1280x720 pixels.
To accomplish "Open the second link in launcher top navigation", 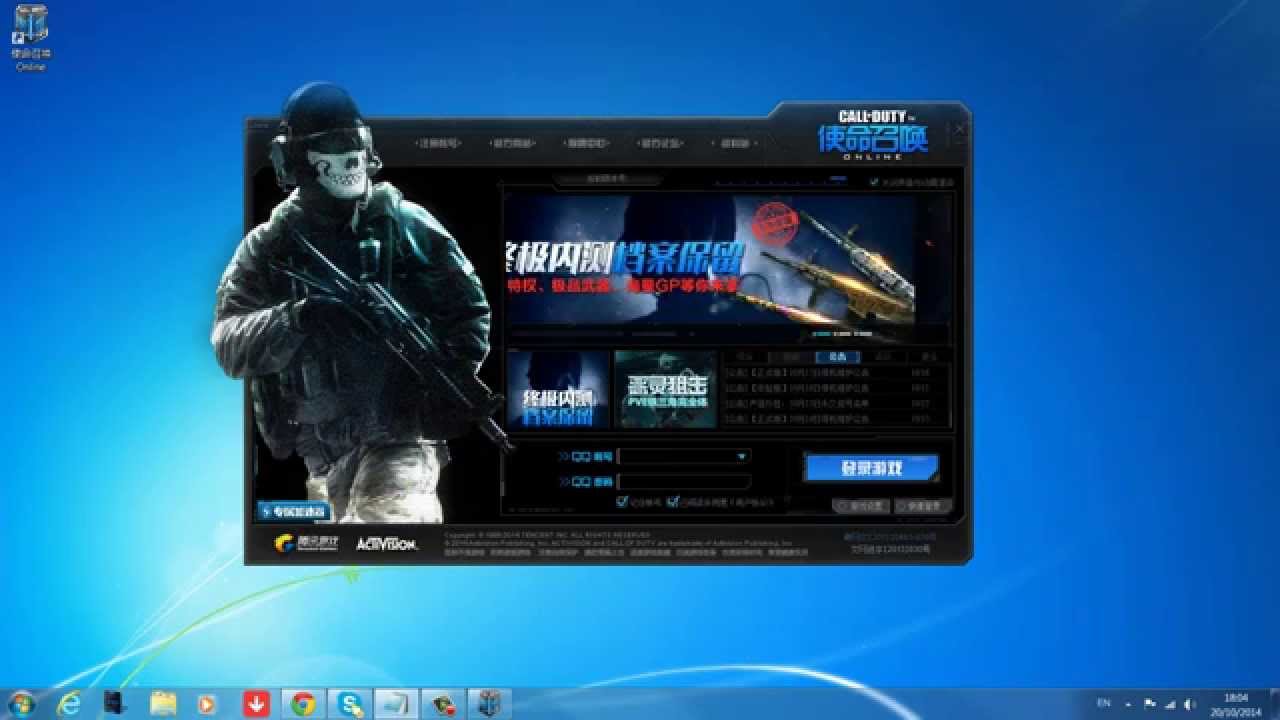I will click(511, 143).
